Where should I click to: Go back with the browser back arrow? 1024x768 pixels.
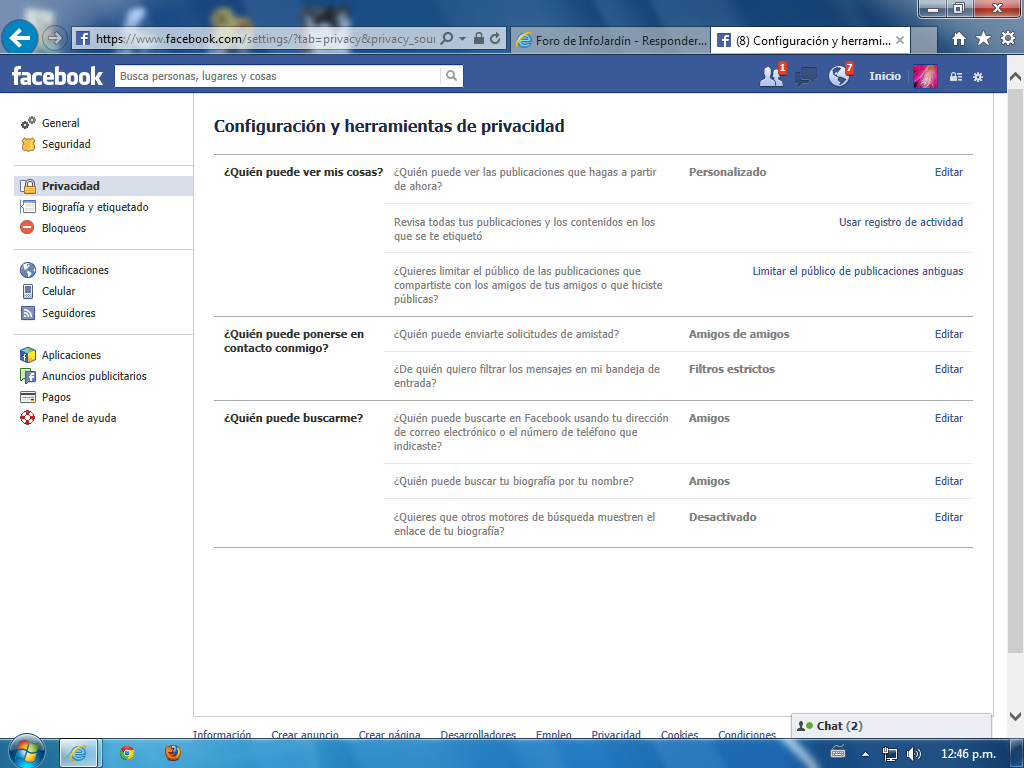pos(20,38)
